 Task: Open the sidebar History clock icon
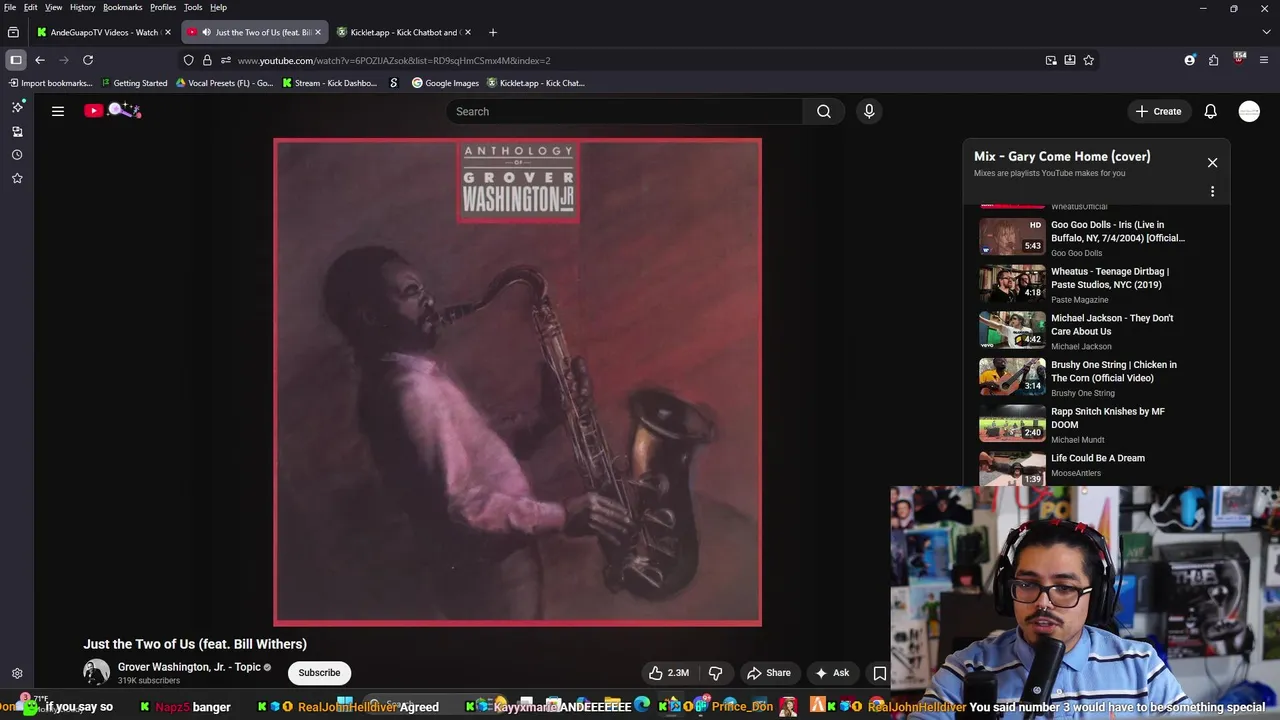tap(17, 155)
